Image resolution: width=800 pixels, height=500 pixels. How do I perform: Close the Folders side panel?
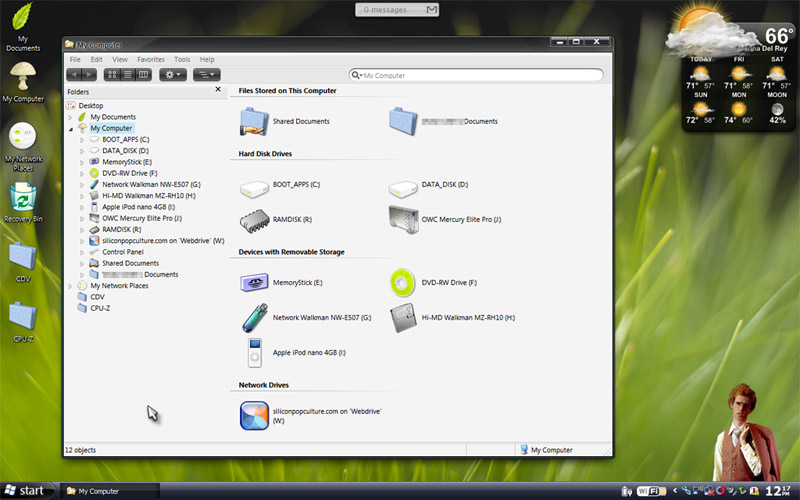click(x=218, y=90)
